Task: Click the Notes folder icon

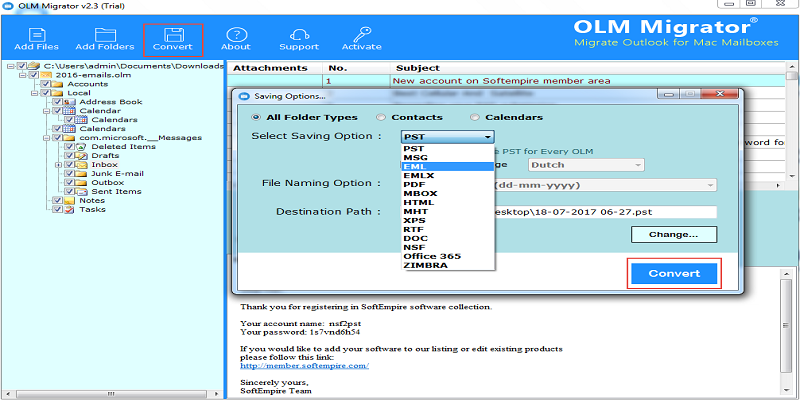Action: pyautogui.click(x=69, y=201)
